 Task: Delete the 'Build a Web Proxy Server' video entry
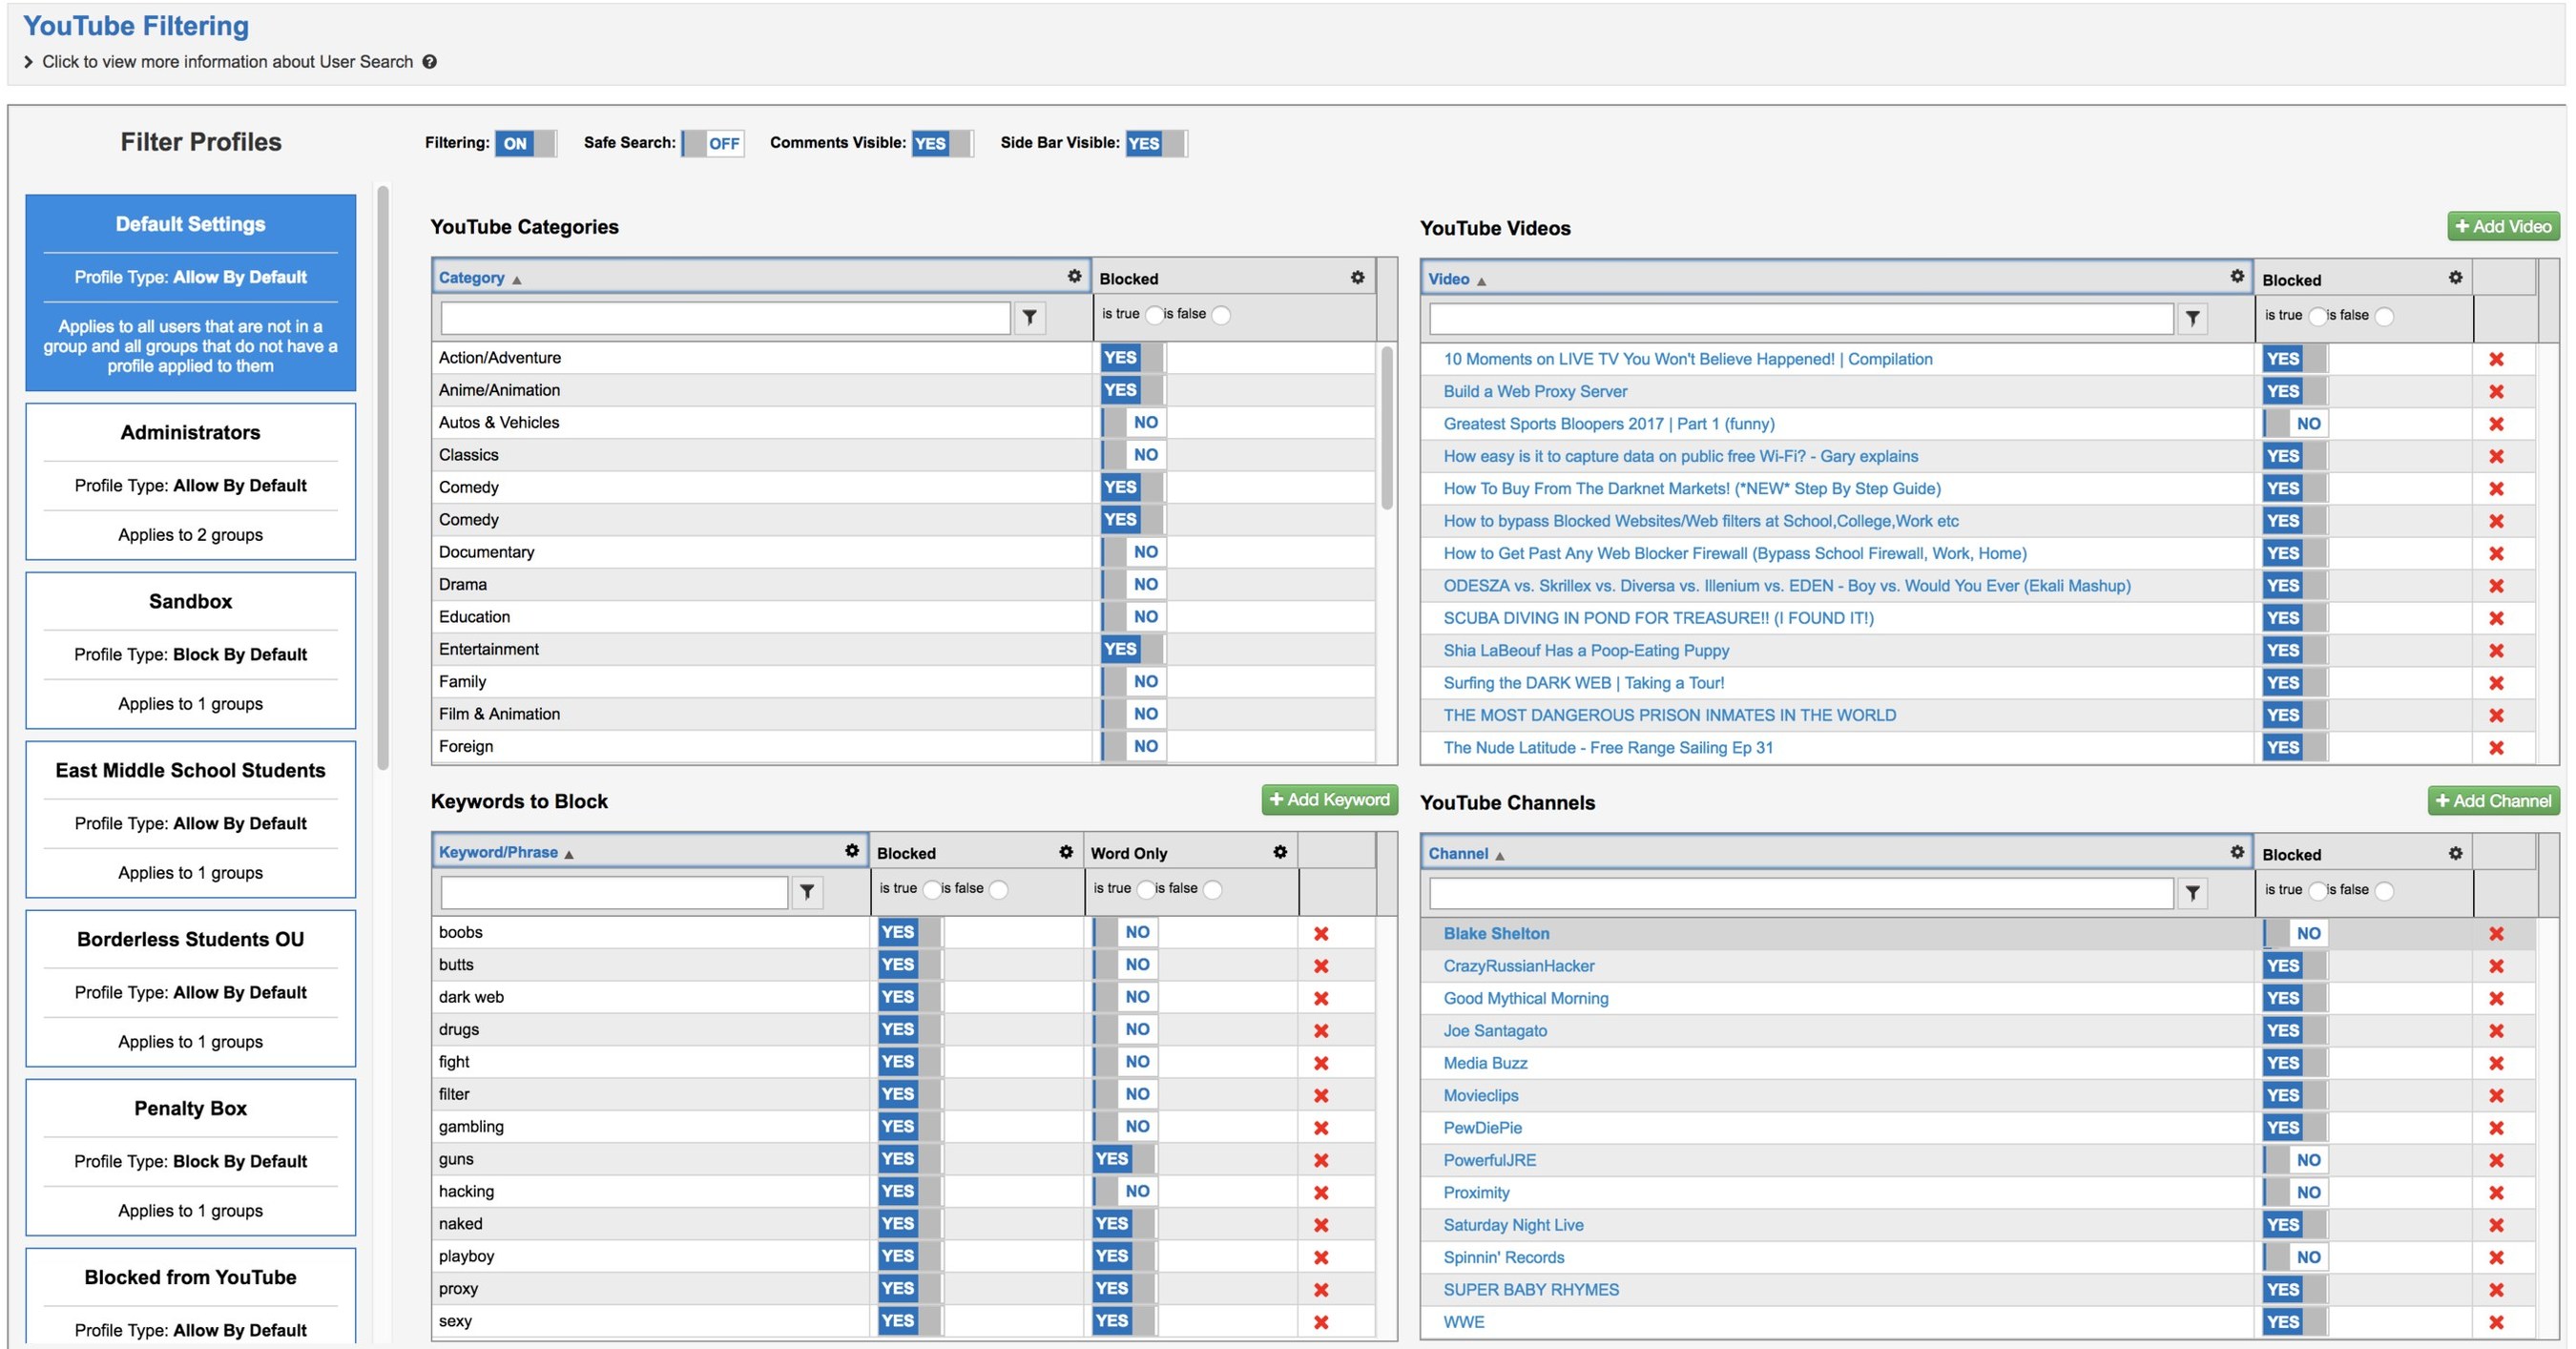(x=2496, y=392)
